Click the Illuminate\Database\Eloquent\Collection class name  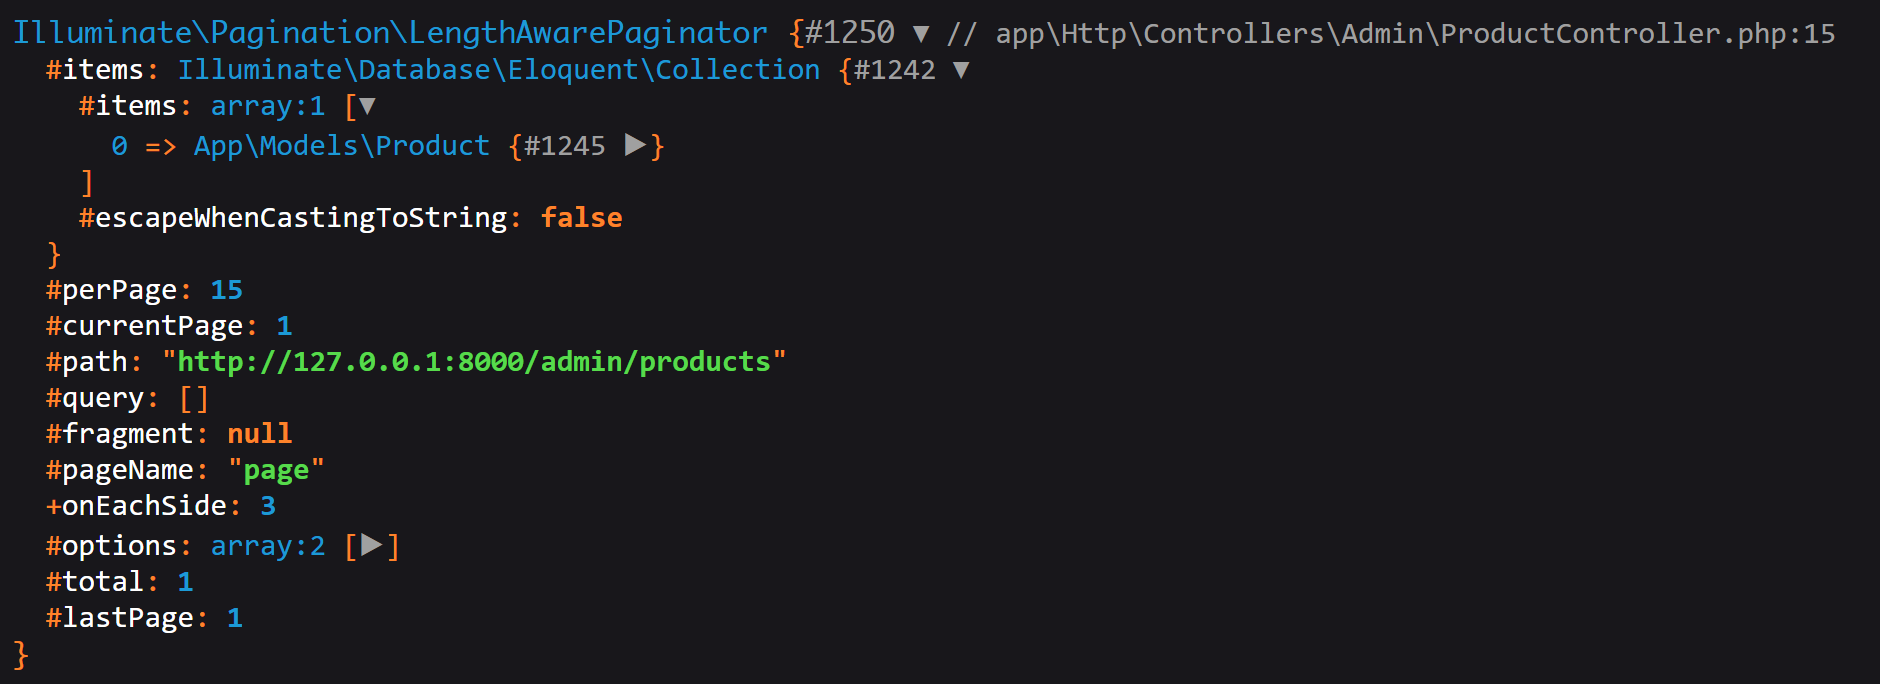pyautogui.click(x=498, y=70)
